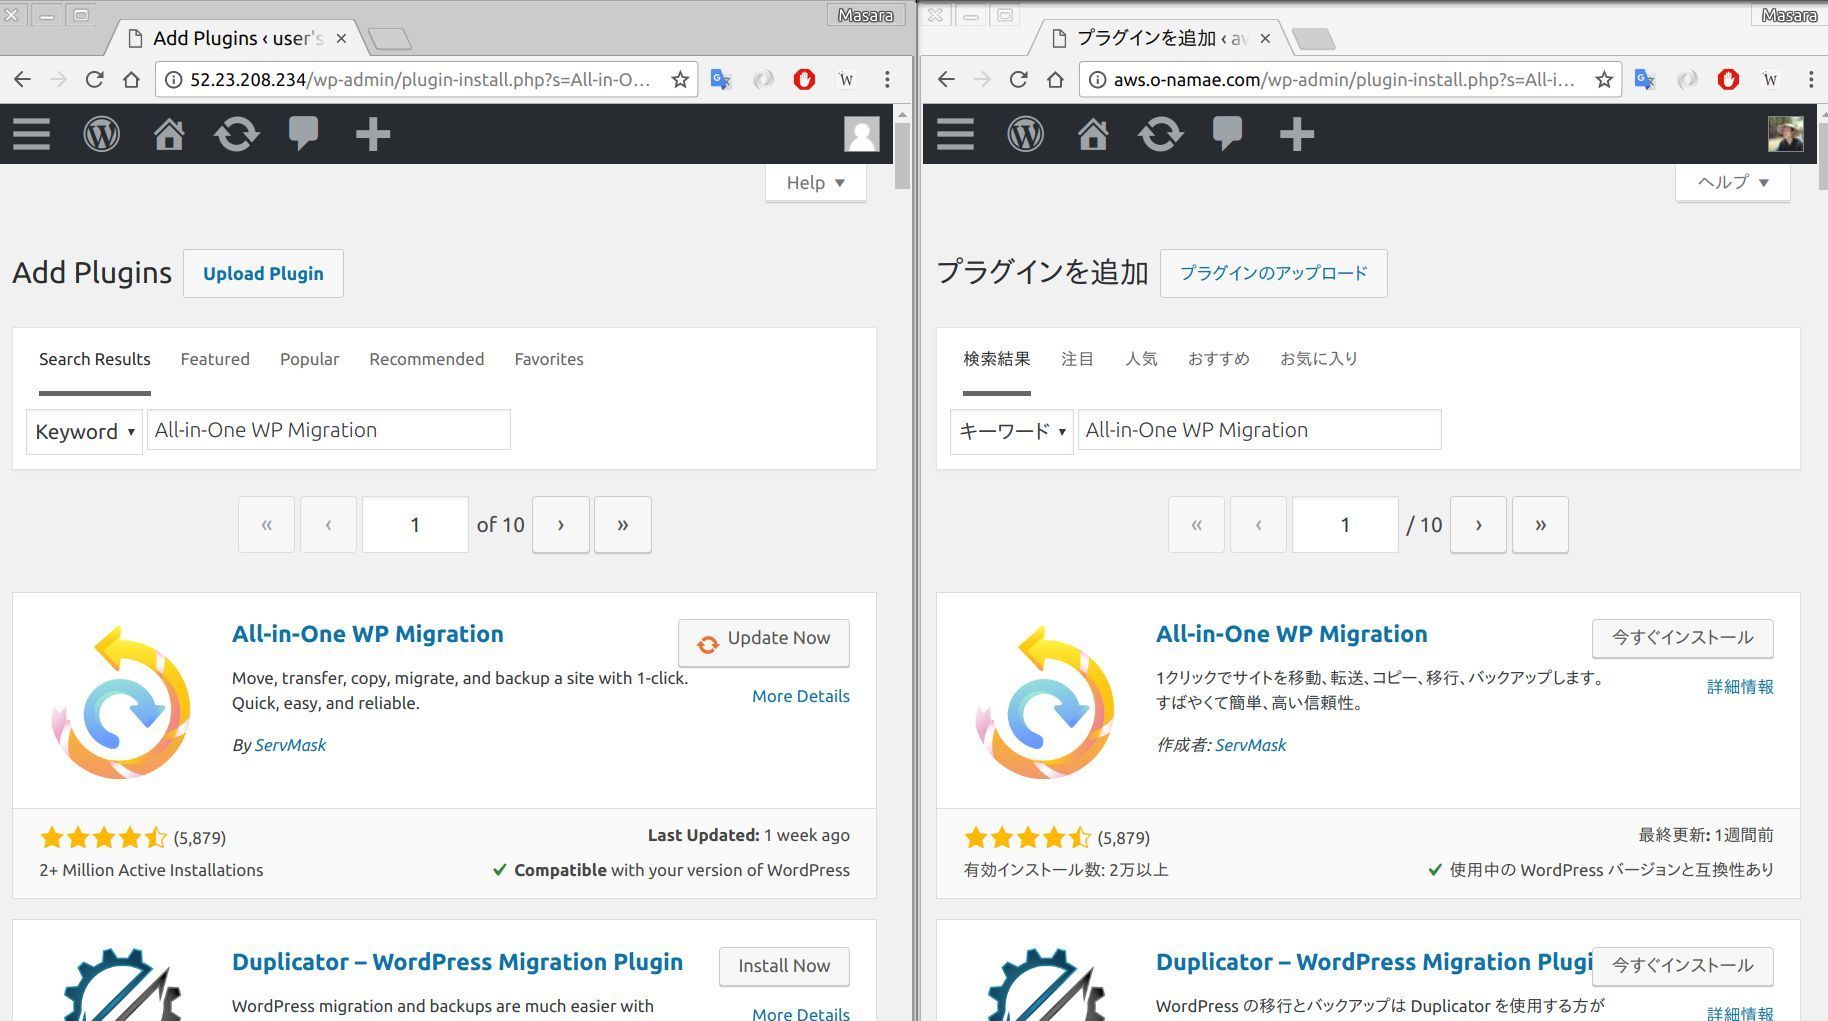The width and height of the screenshot is (1828, 1021).
Task: Open the キーワード search type dropdown
Action: tap(1012, 432)
